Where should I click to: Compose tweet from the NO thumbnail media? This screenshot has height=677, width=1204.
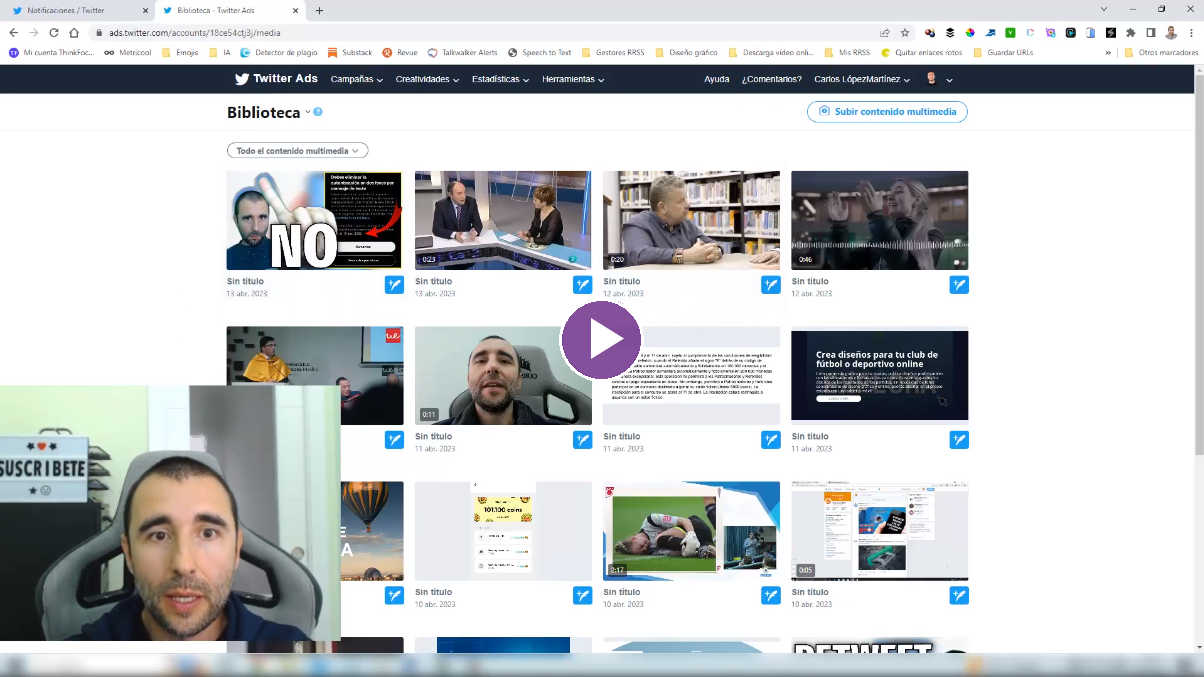(394, 285)
